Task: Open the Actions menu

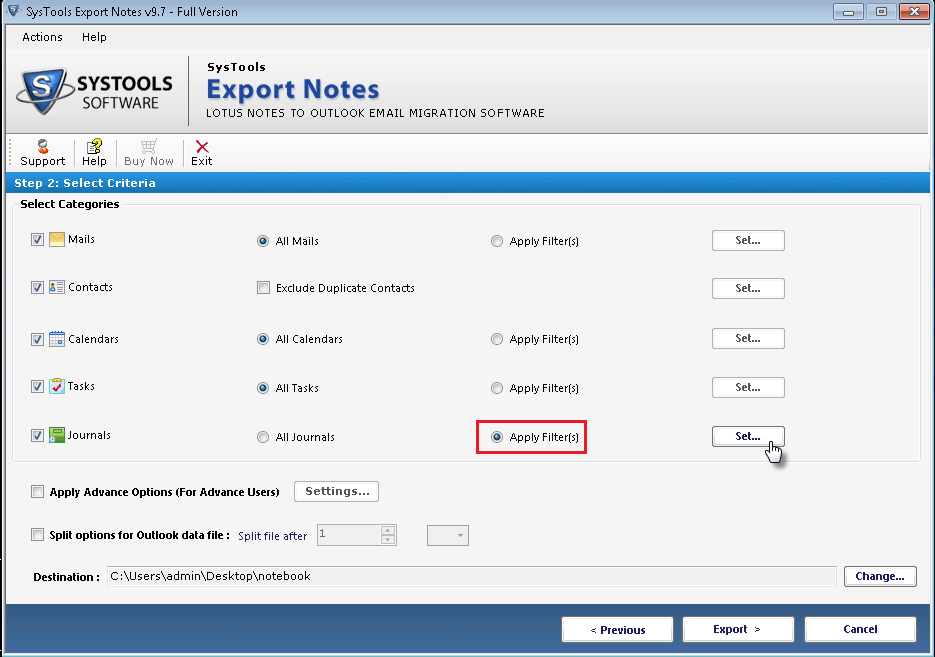Action: (x=42, y=37)
